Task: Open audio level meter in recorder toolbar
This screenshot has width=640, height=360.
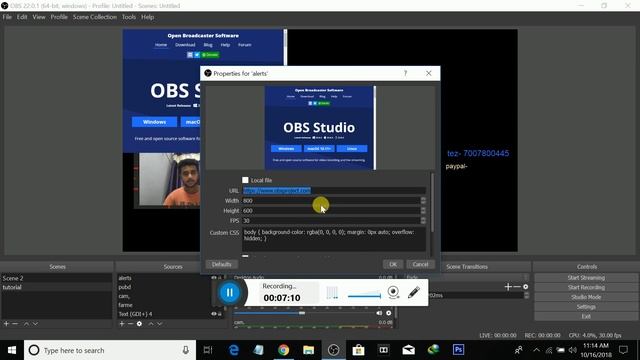Action: (332, 293)
